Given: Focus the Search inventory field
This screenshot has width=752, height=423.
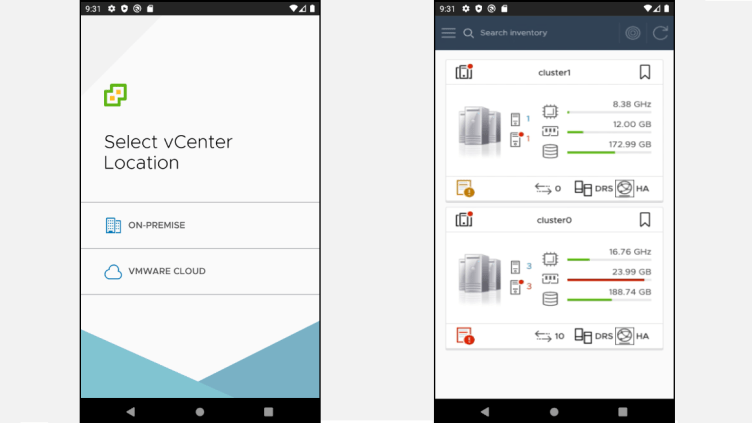Looking at the screenshot, I should coord(513,33).
